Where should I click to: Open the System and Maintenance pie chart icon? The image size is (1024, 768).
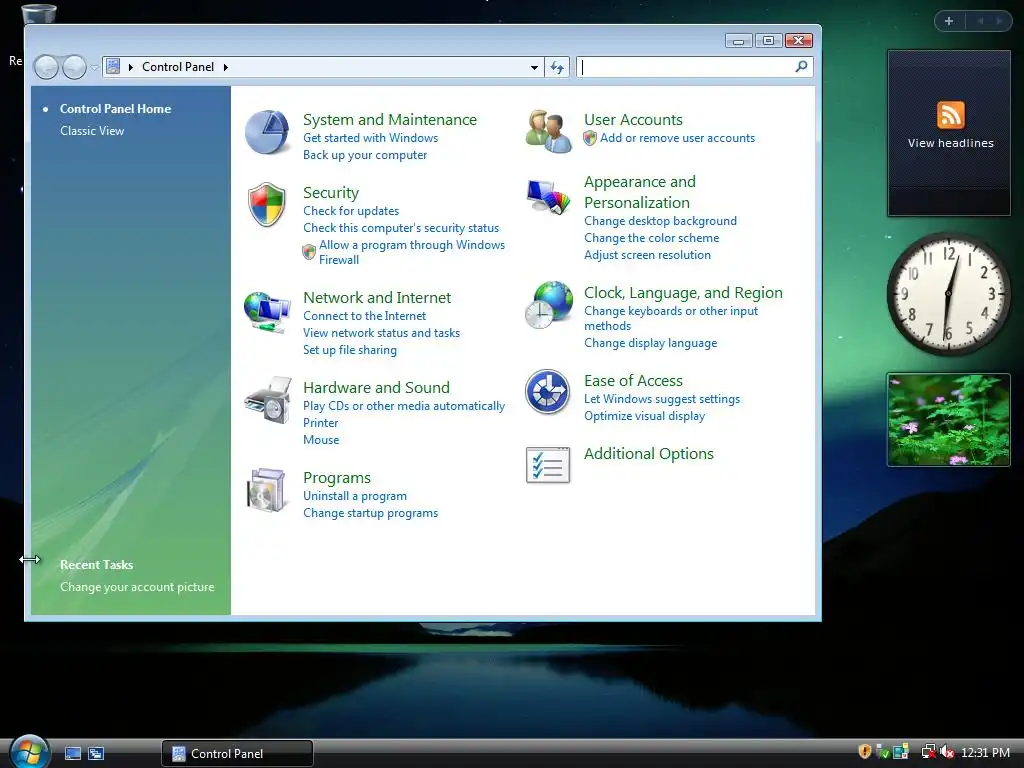[x=267, y=133]
